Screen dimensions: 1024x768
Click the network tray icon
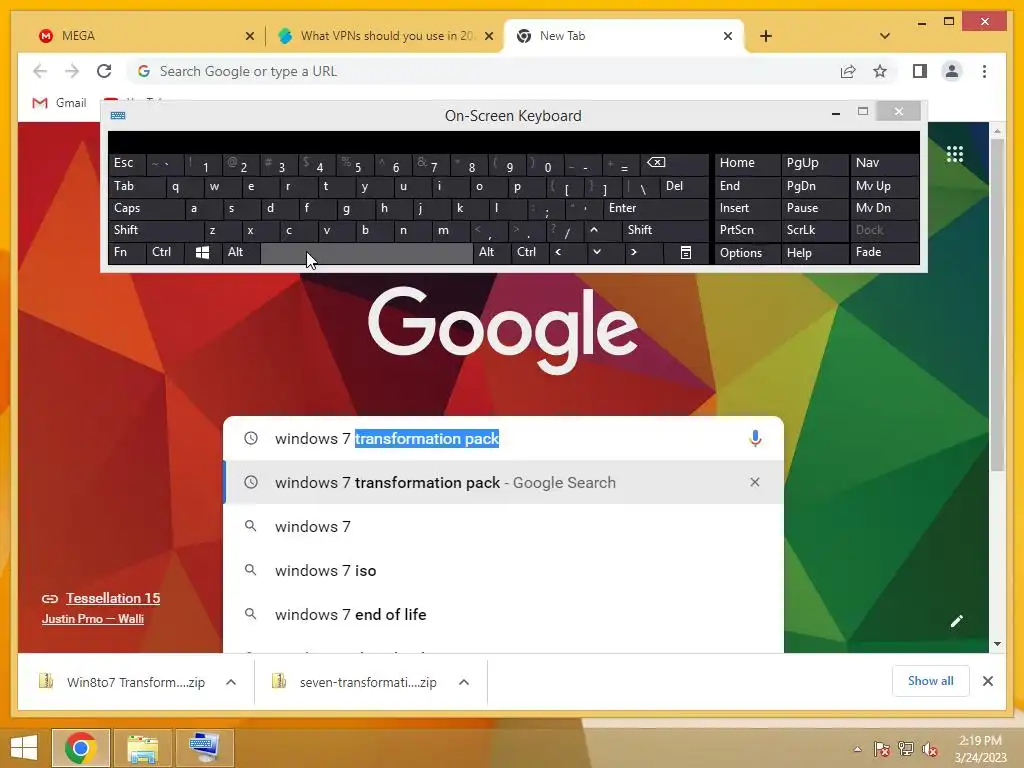pyautogui.click(x=906, y=749)
